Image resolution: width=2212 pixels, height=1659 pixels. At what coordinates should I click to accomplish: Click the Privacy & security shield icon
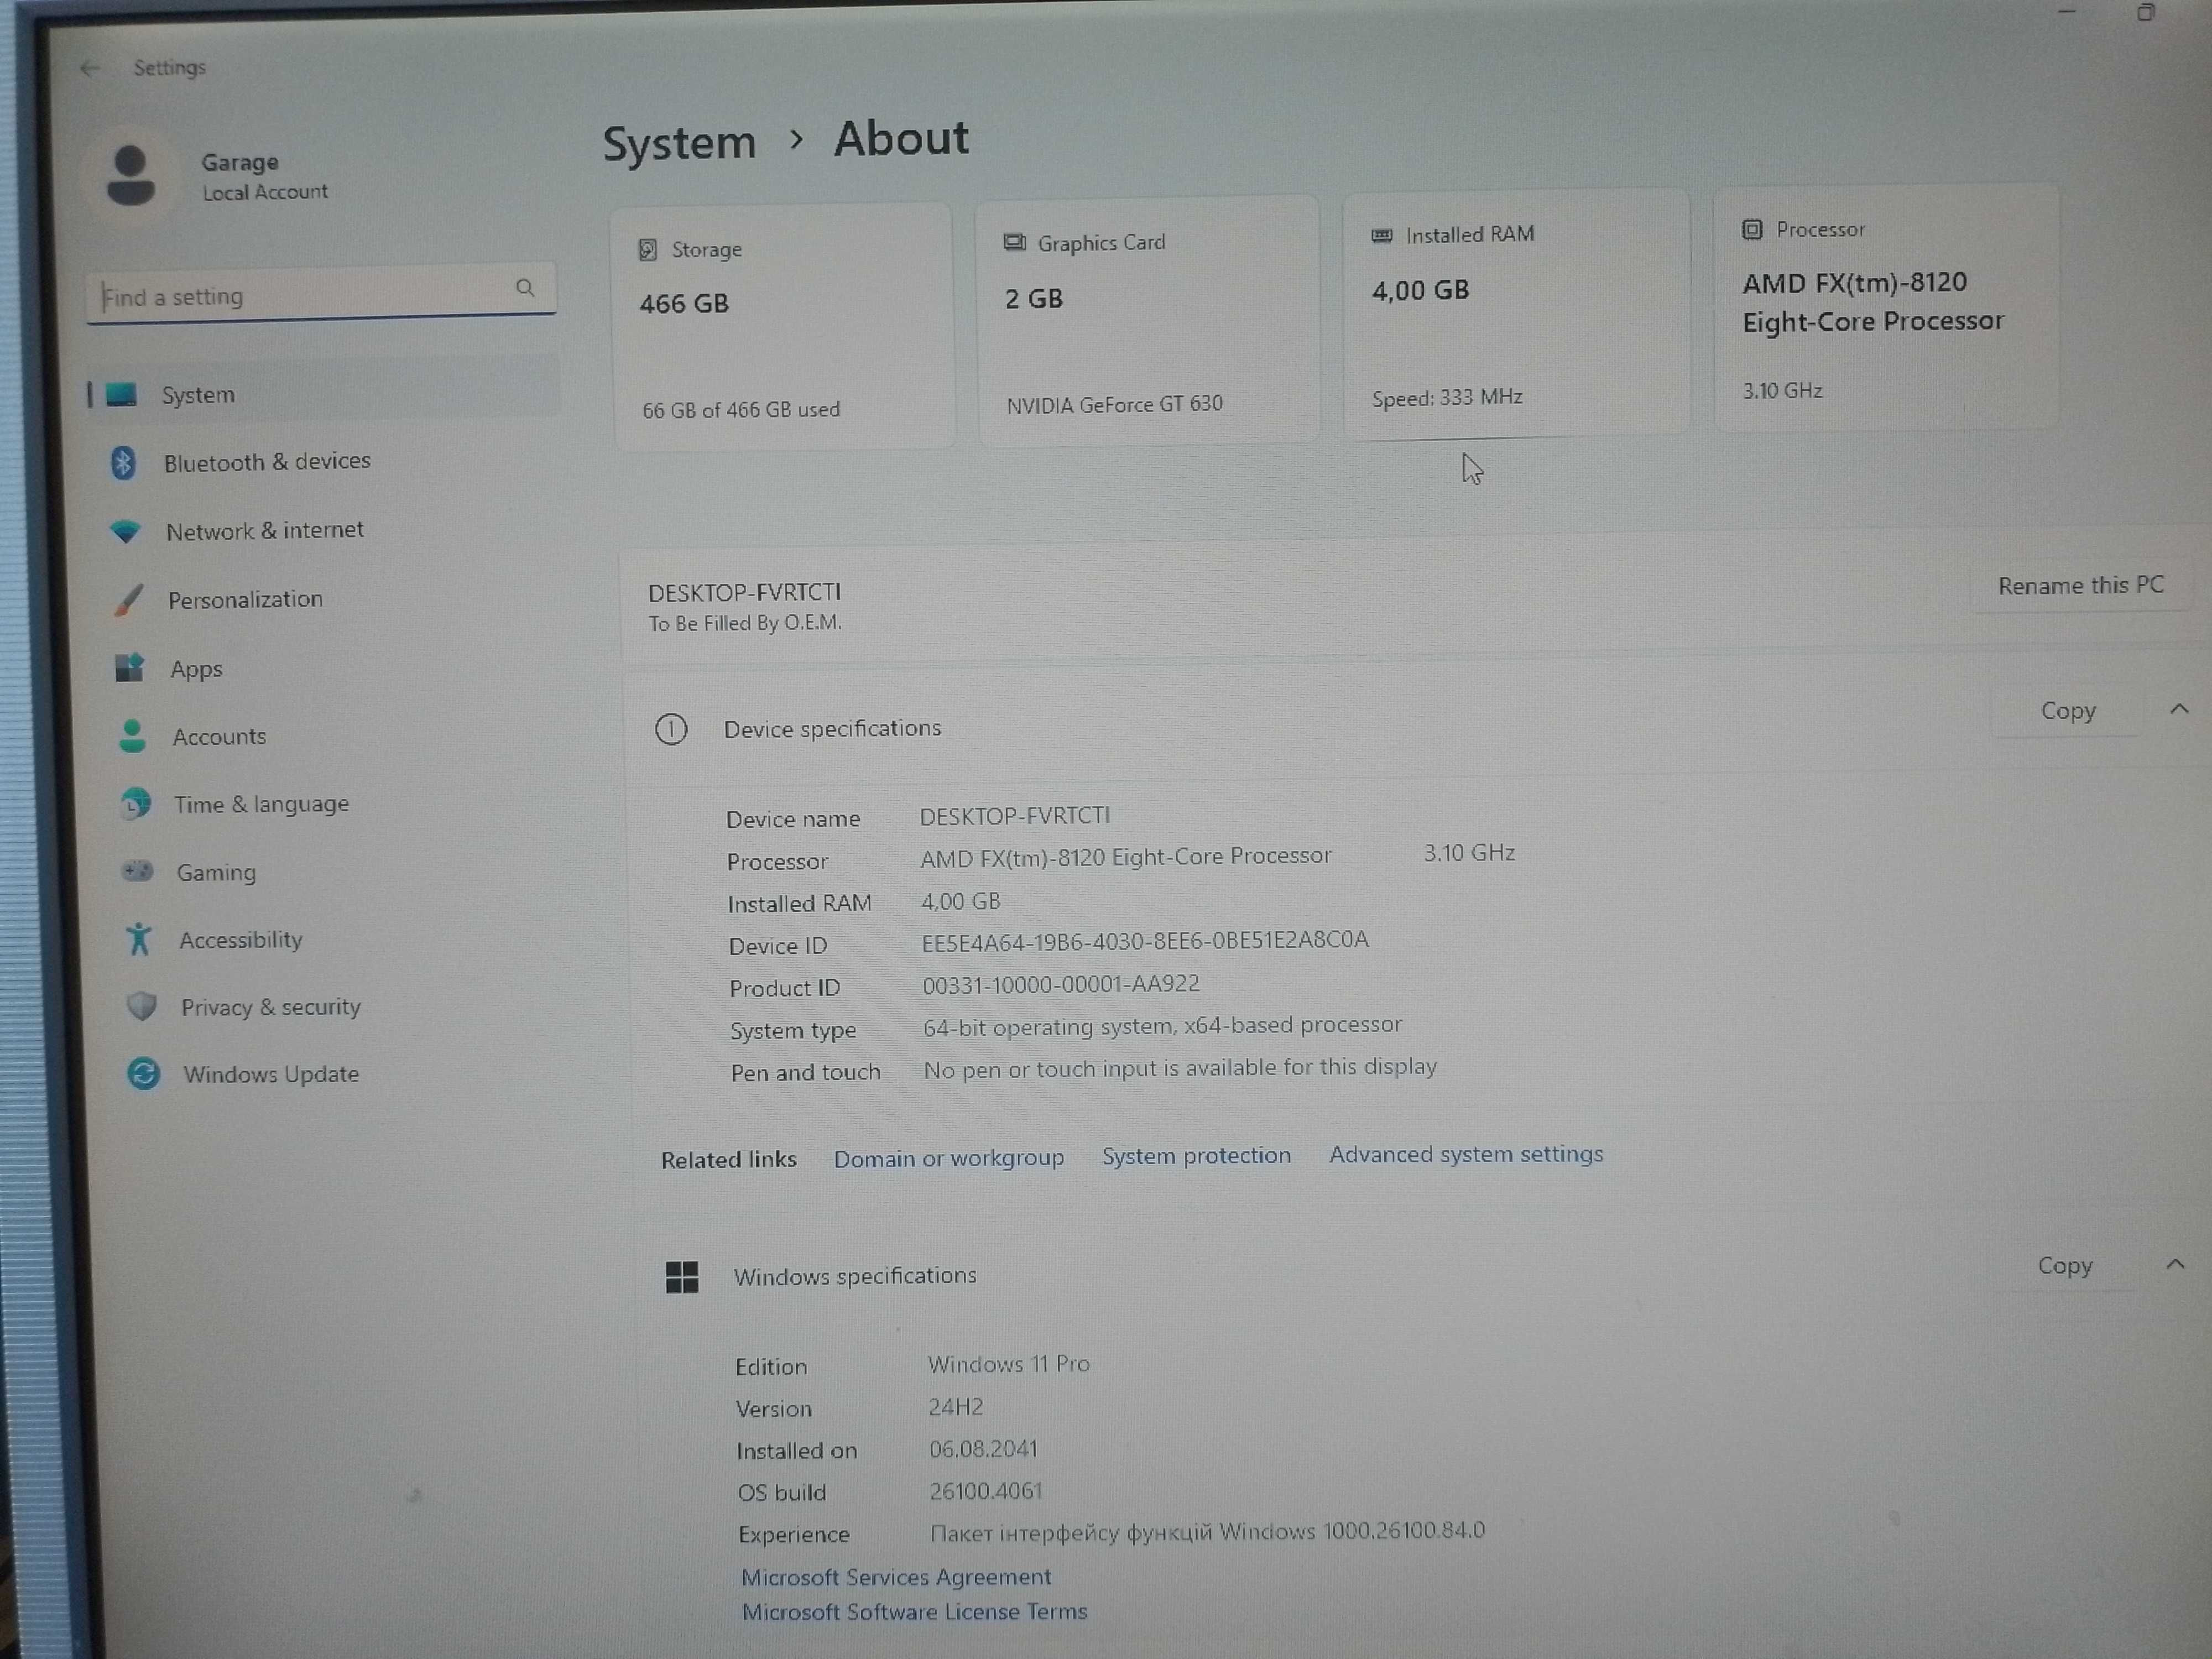(142, 1006)
